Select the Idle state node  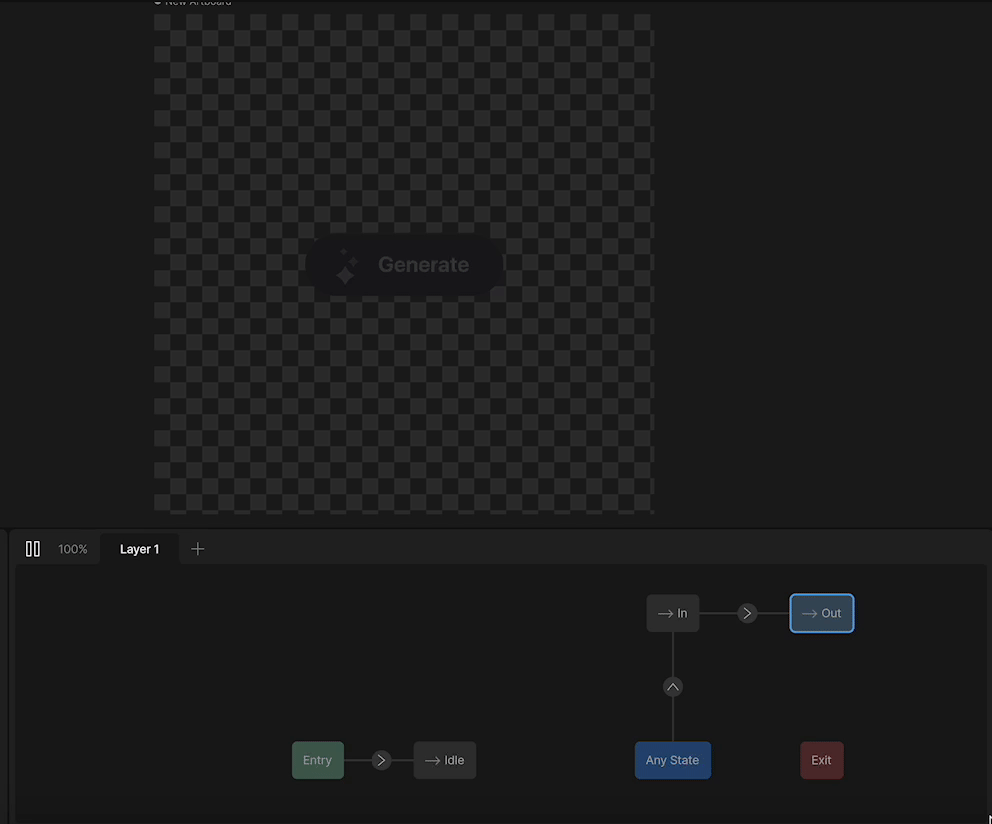point(445,760)
